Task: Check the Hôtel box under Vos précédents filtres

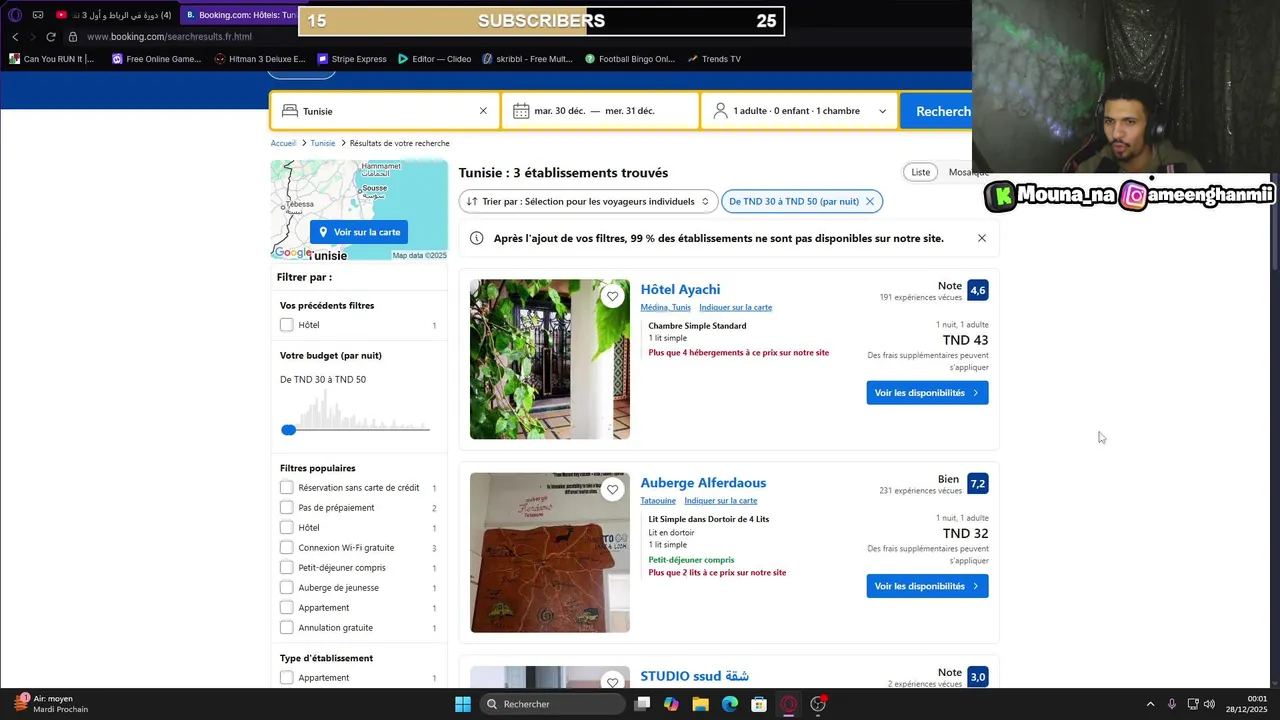Action: click(287, 325)
